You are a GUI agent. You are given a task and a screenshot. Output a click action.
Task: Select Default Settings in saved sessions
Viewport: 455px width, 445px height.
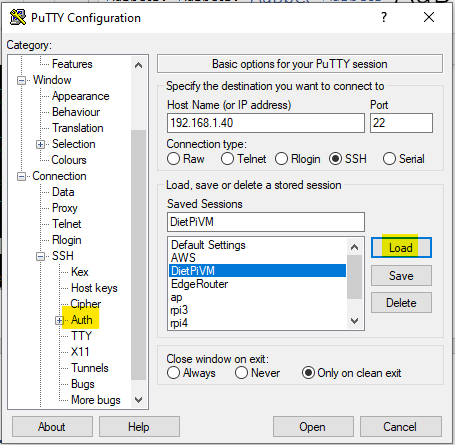point(257,245)
